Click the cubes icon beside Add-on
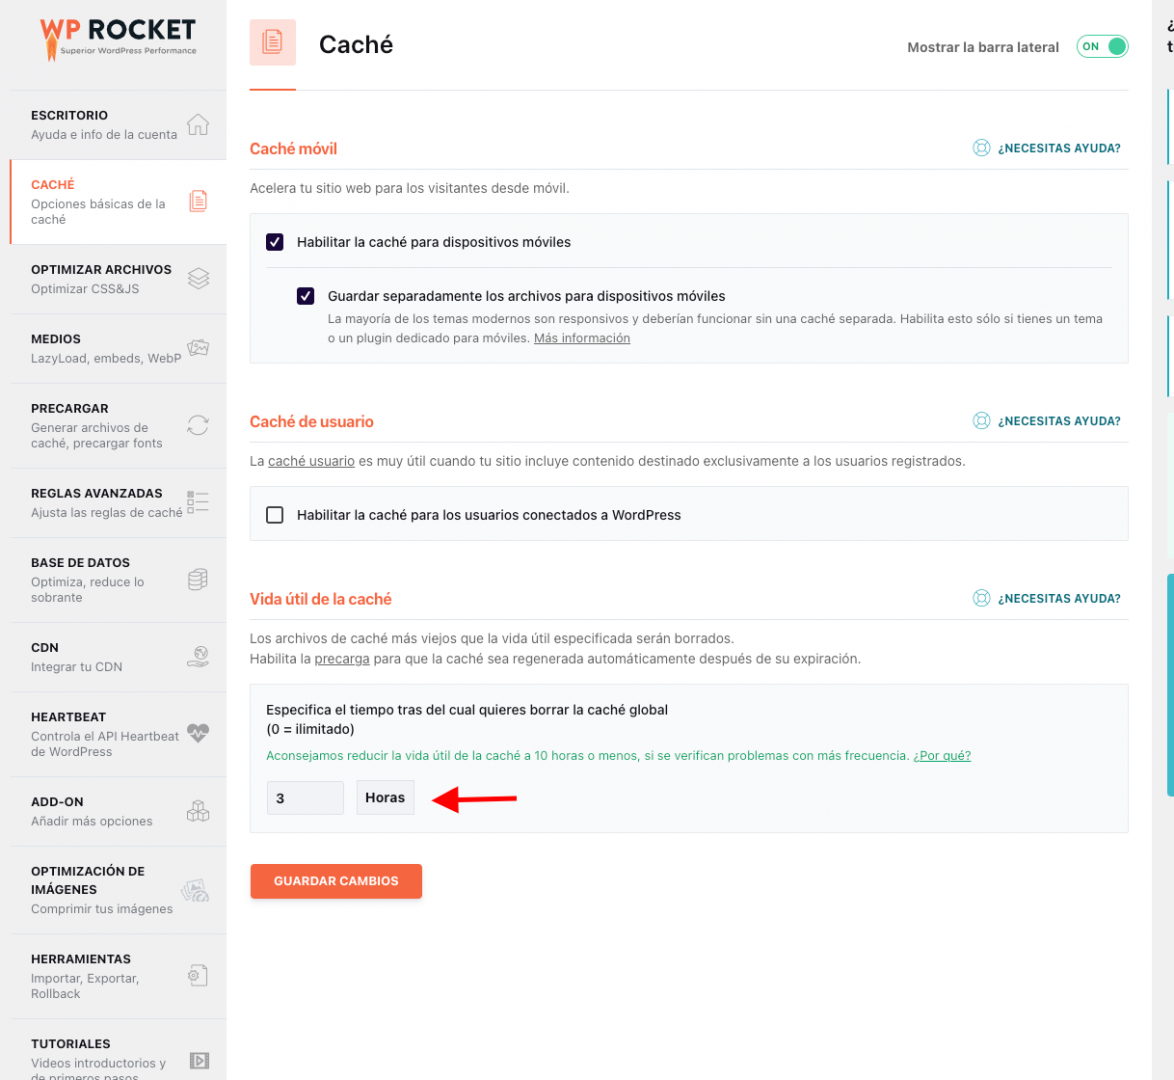Image resolution: width=1174 pixels, height=1080 pixels. (198, 811)
